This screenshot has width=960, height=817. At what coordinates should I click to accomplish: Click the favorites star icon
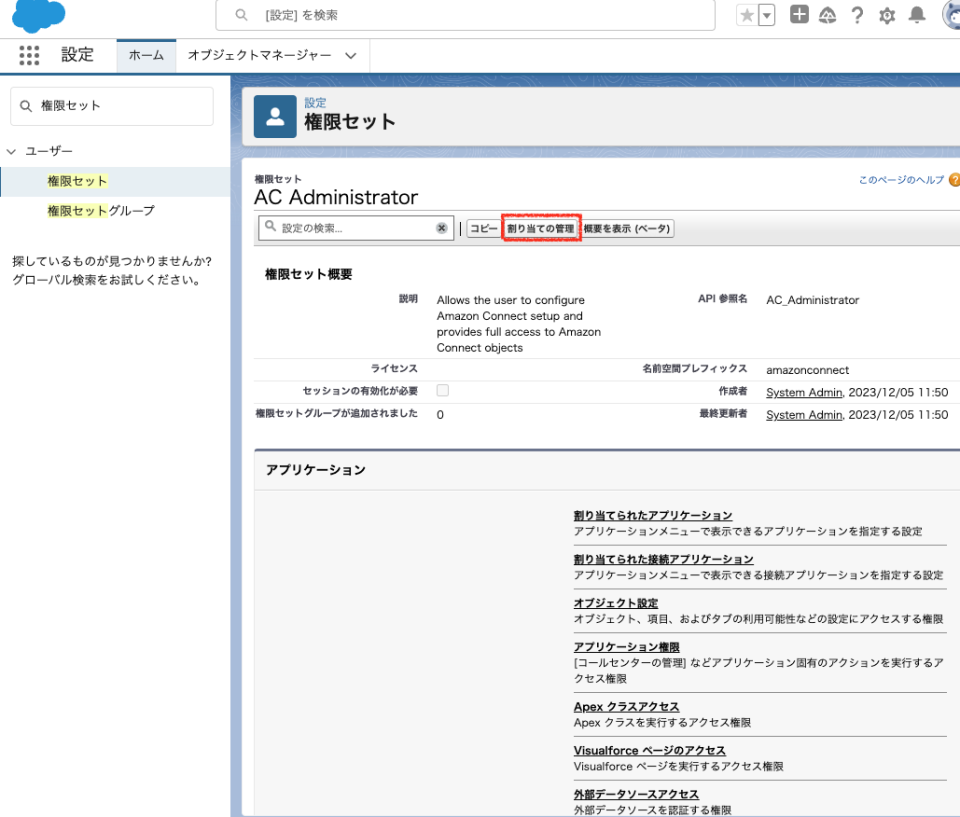(746, 15)
